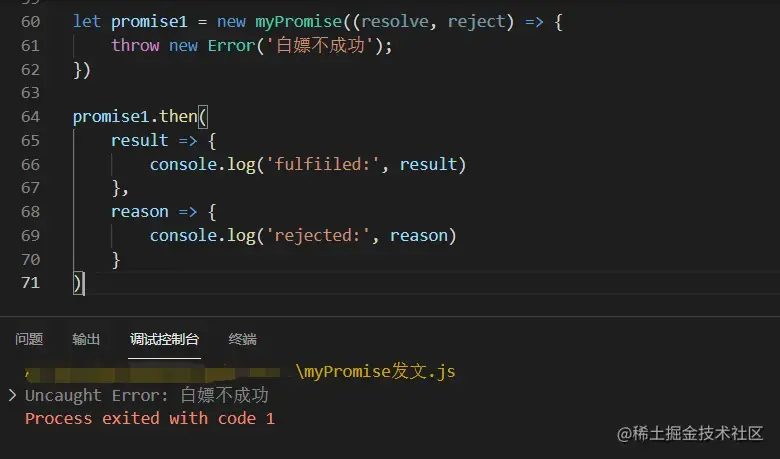Click 'promise1' variable declaration on line 60
780x459 pixels.
(x=149, y=22)
